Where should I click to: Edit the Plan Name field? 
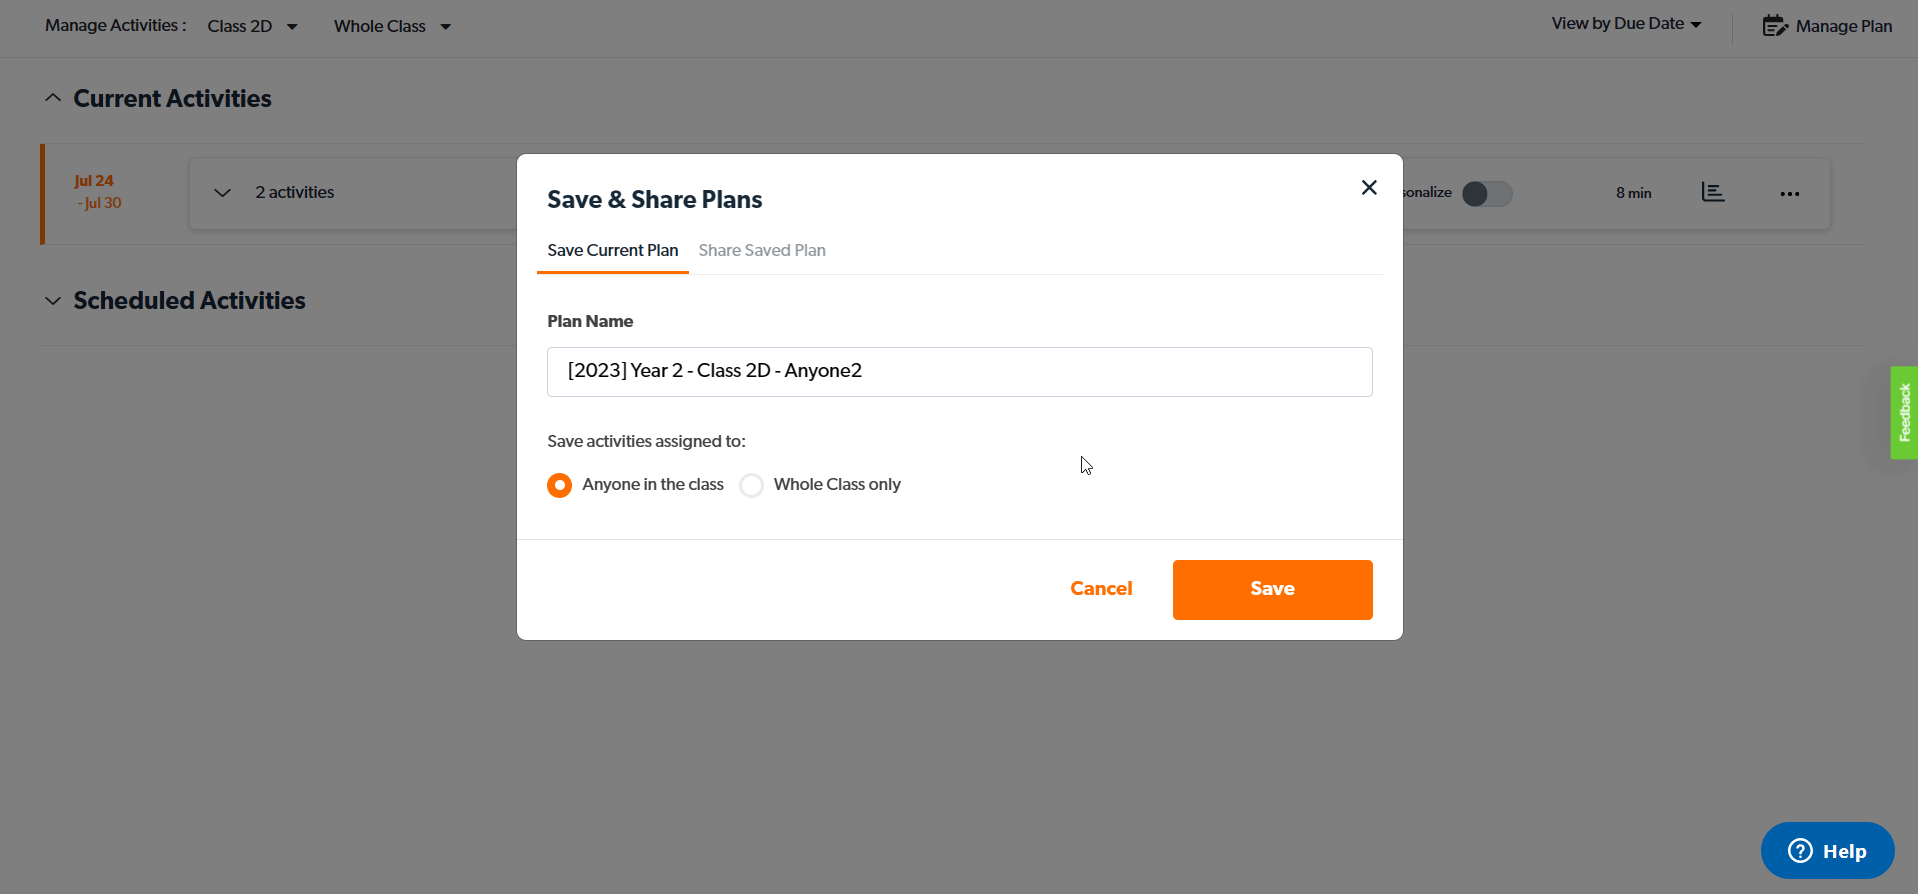click(x=958, y=371)
